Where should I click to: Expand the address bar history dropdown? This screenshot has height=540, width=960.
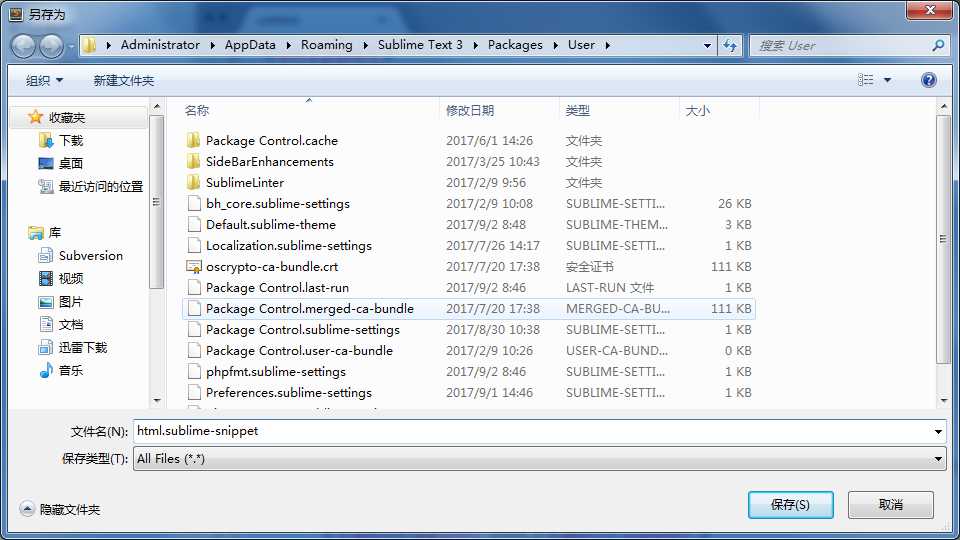tap(707, 45)
